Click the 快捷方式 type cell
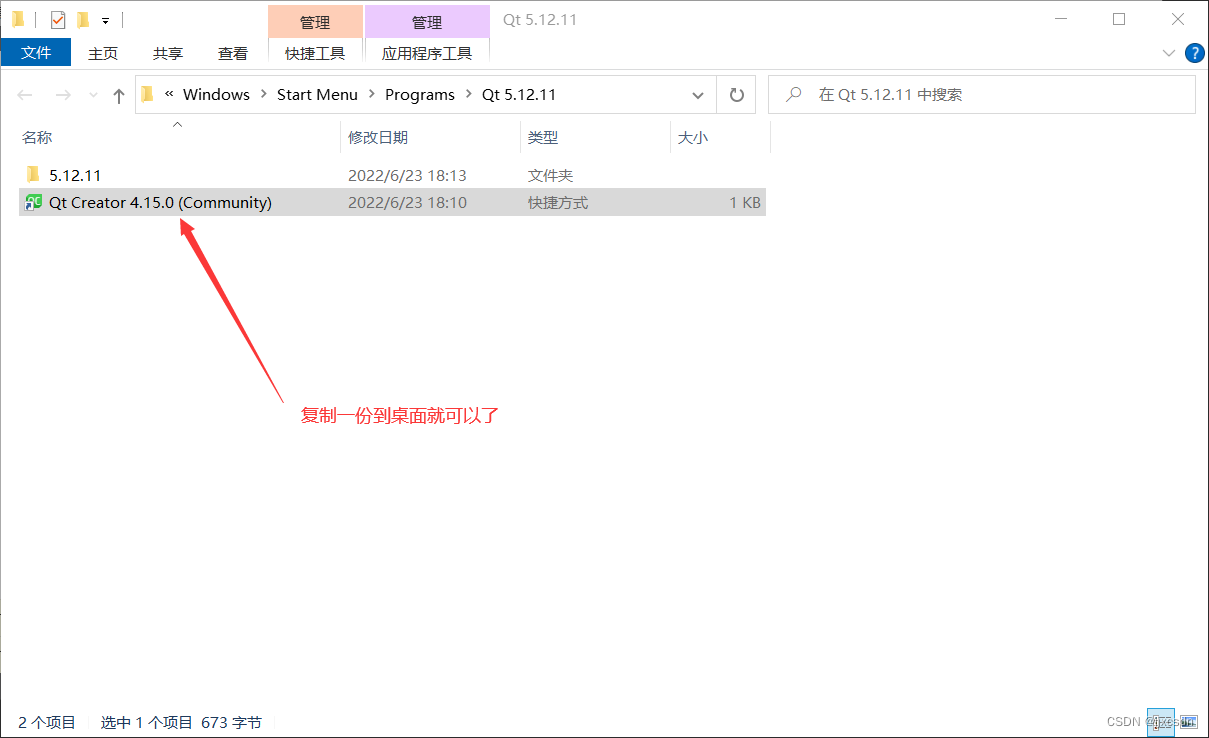This screenshot has height=738, width=1209. [558, 202]
